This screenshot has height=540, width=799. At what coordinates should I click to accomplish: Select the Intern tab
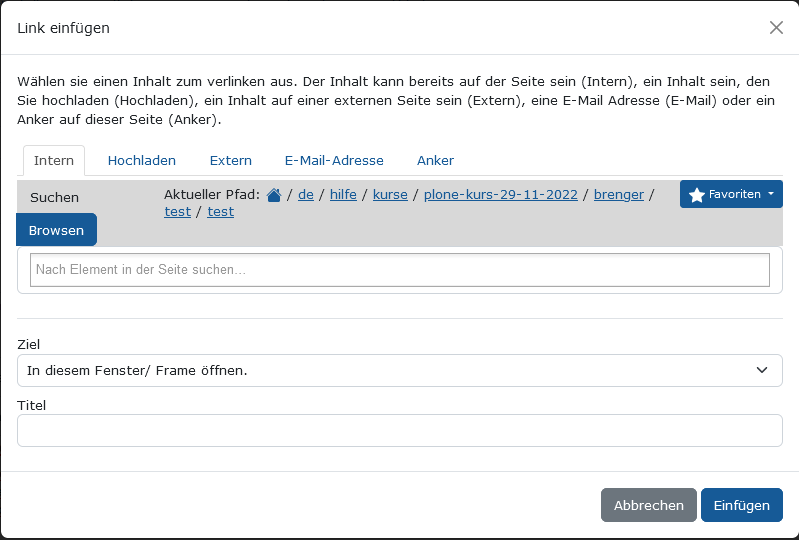(54, 160)
